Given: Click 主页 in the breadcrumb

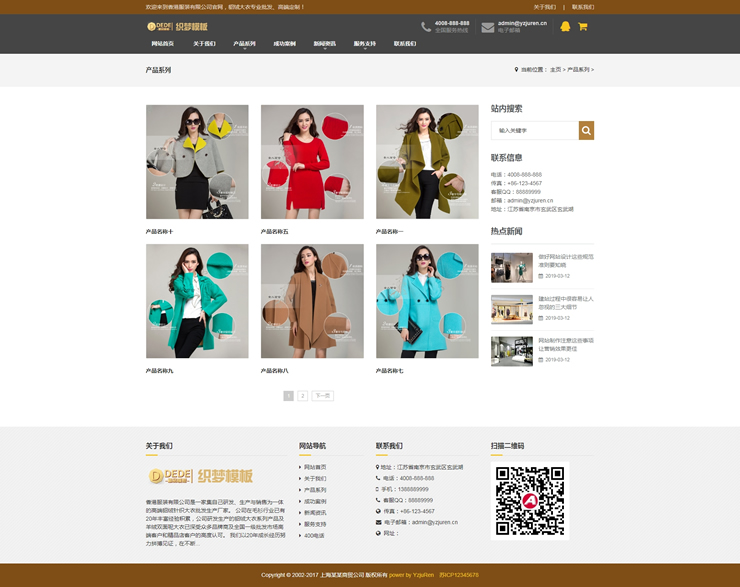Looking at the screenshot, I should click(x=555, y=70).
